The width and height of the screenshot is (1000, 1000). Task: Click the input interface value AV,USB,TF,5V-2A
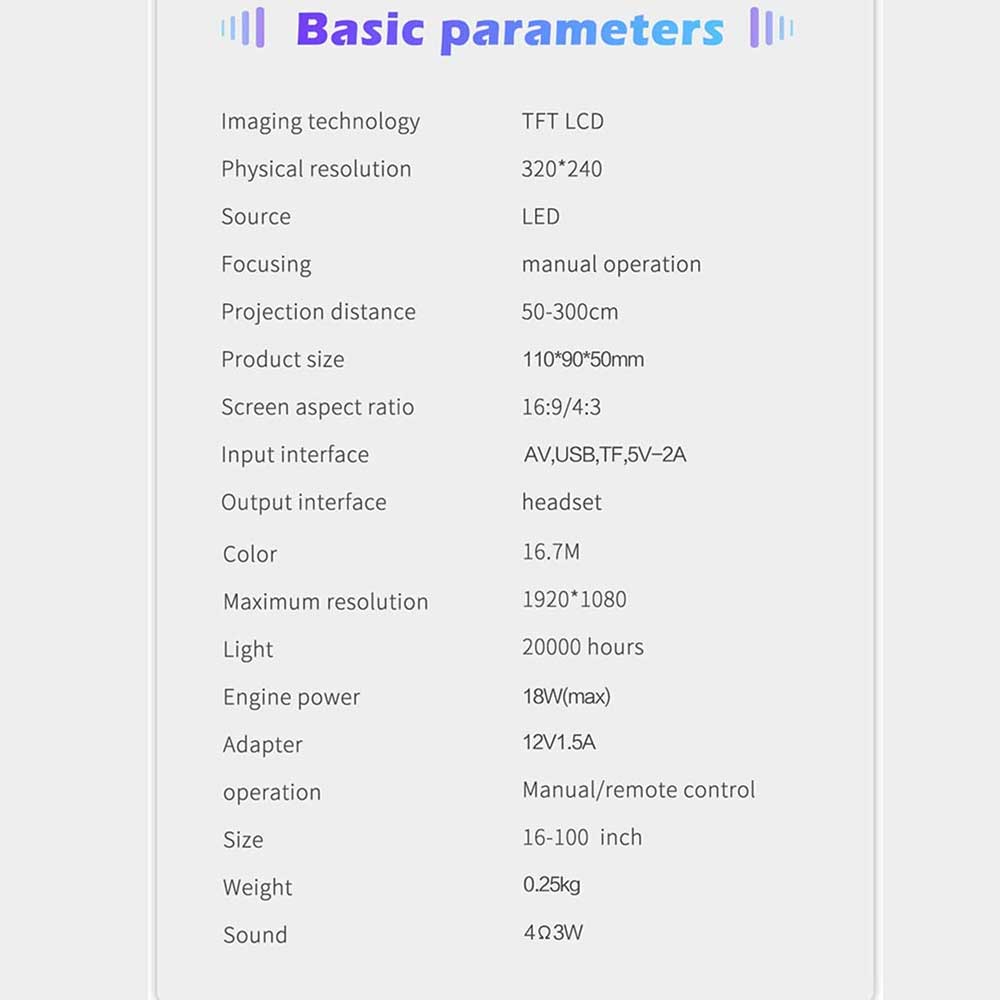tap(604, 455)
